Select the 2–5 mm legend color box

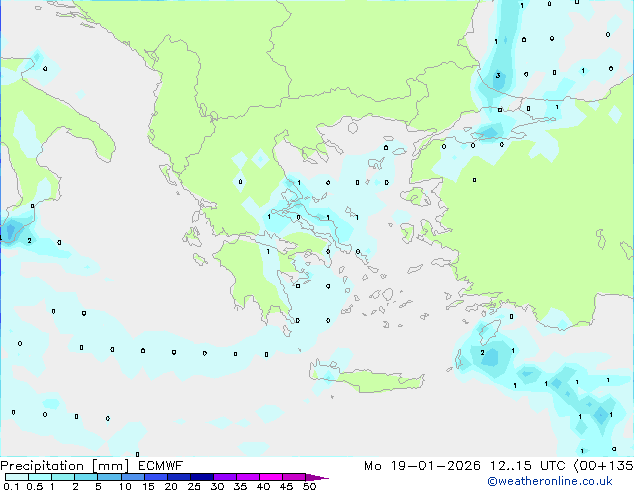86,477
